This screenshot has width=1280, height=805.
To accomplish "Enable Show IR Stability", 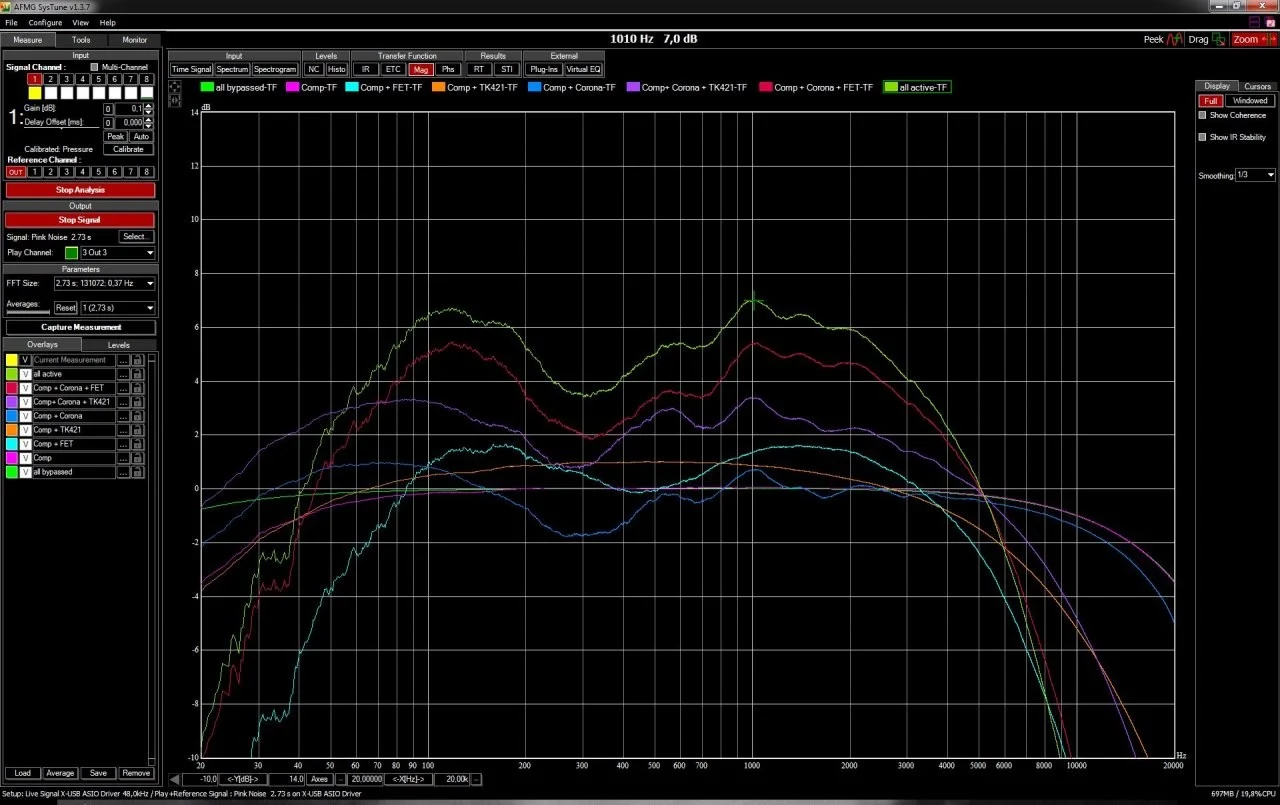I will click(x=1203, y=137).
